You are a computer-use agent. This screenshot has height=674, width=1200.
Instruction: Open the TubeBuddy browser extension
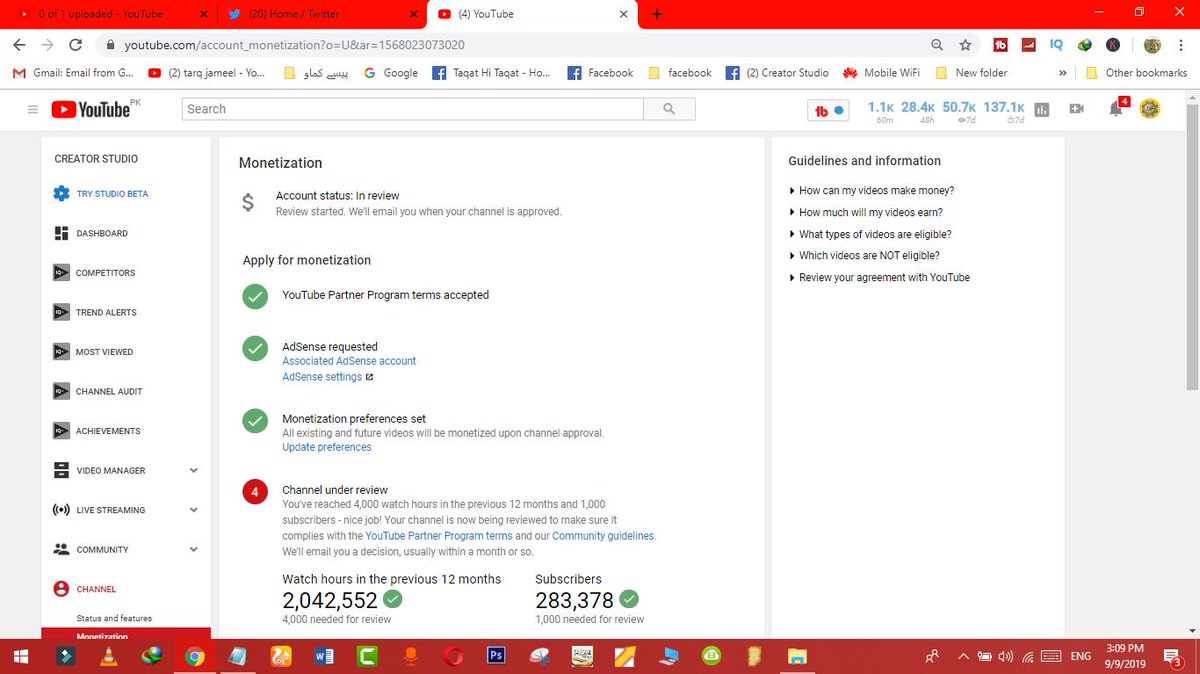[x=1000, y=45]
